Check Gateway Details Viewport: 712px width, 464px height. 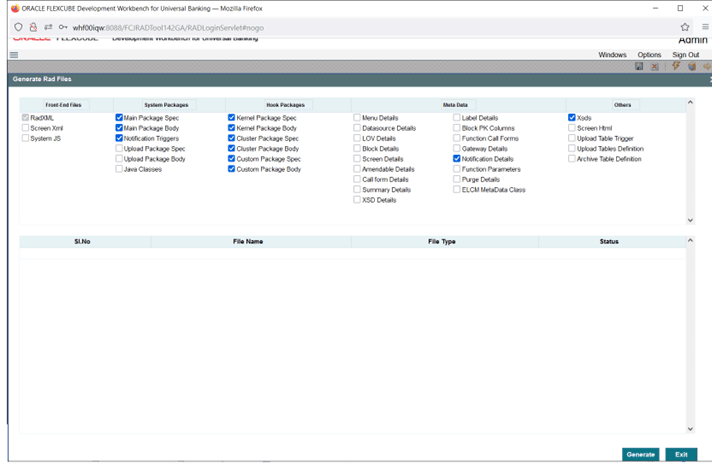[457, 148]
